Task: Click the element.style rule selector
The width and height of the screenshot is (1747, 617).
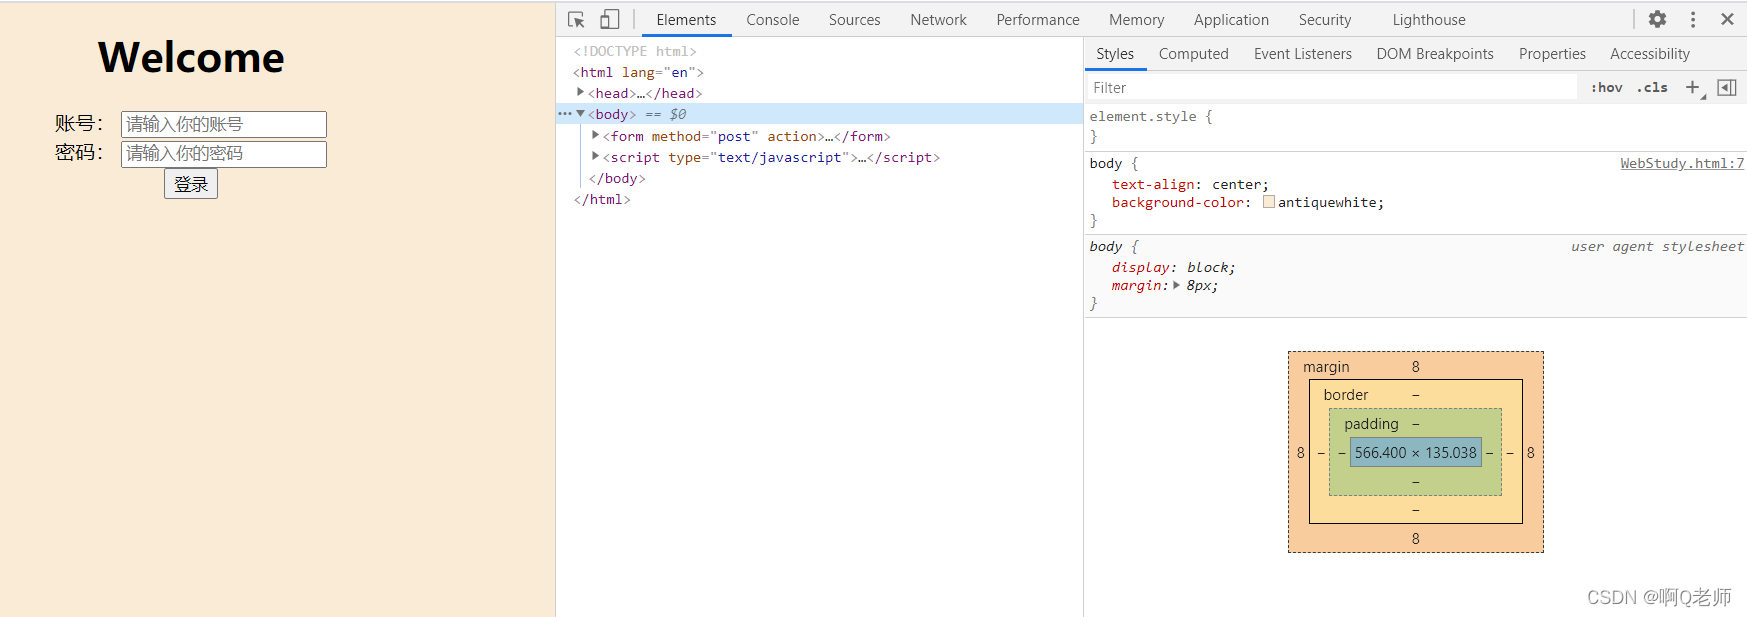Action: [x=1142, y=116]
